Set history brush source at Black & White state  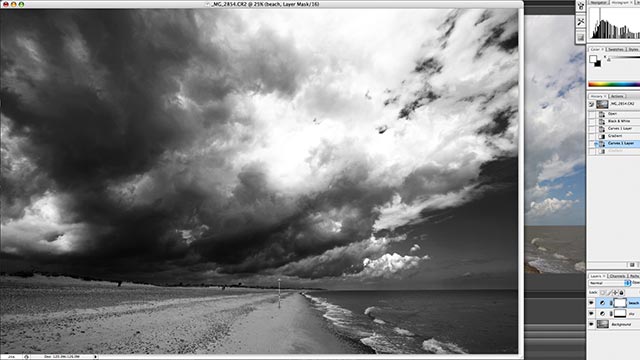point(591,121)
